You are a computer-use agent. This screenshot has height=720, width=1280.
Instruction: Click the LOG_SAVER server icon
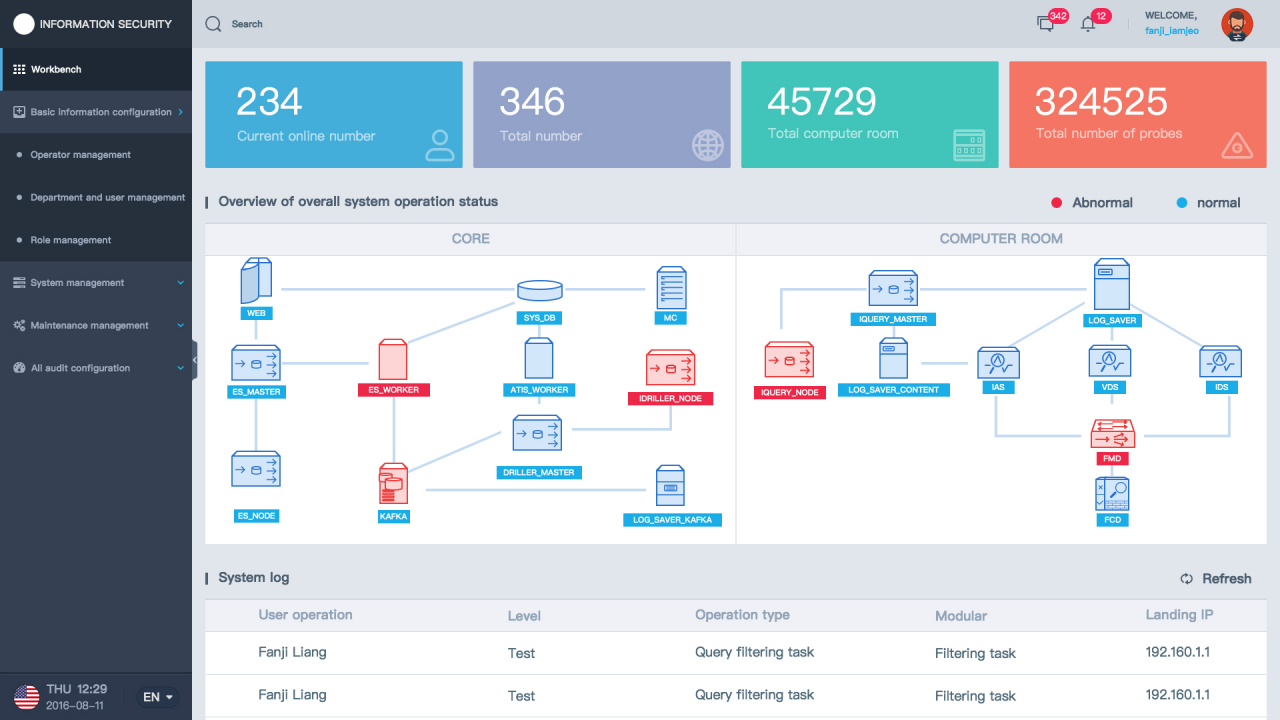coord(1111,285)
